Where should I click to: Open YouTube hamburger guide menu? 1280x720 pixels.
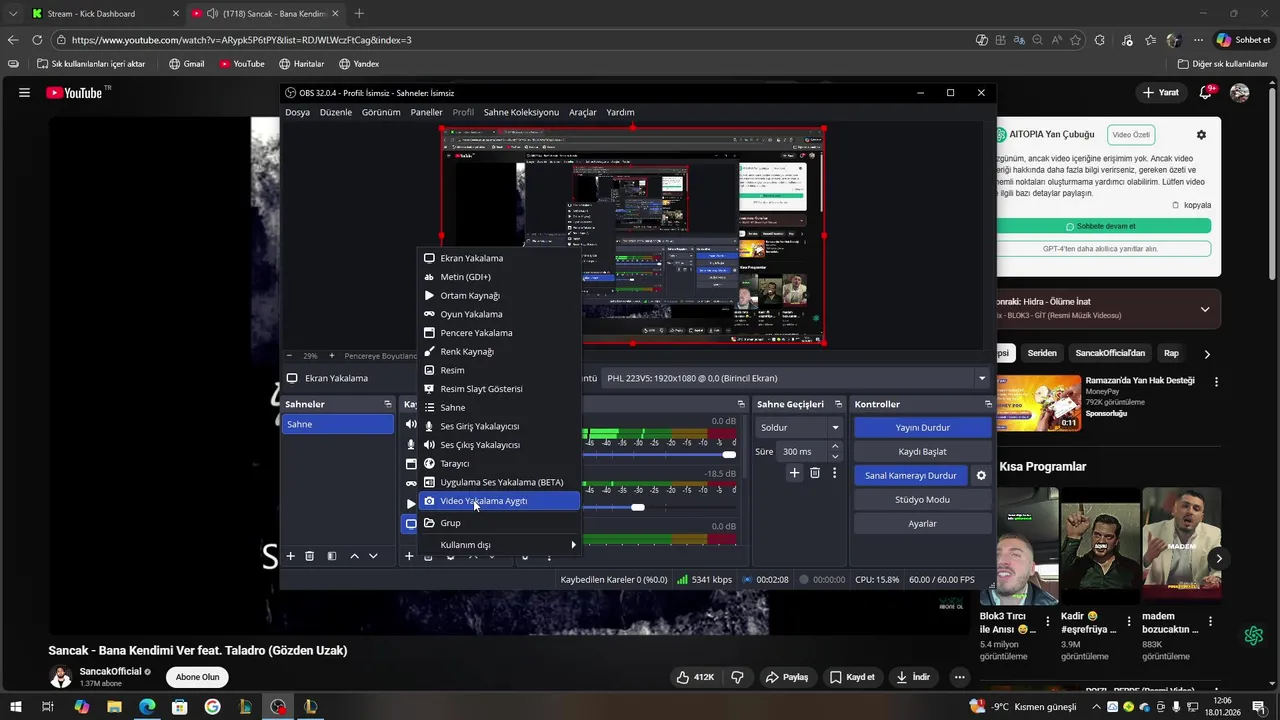pos(24,93)
